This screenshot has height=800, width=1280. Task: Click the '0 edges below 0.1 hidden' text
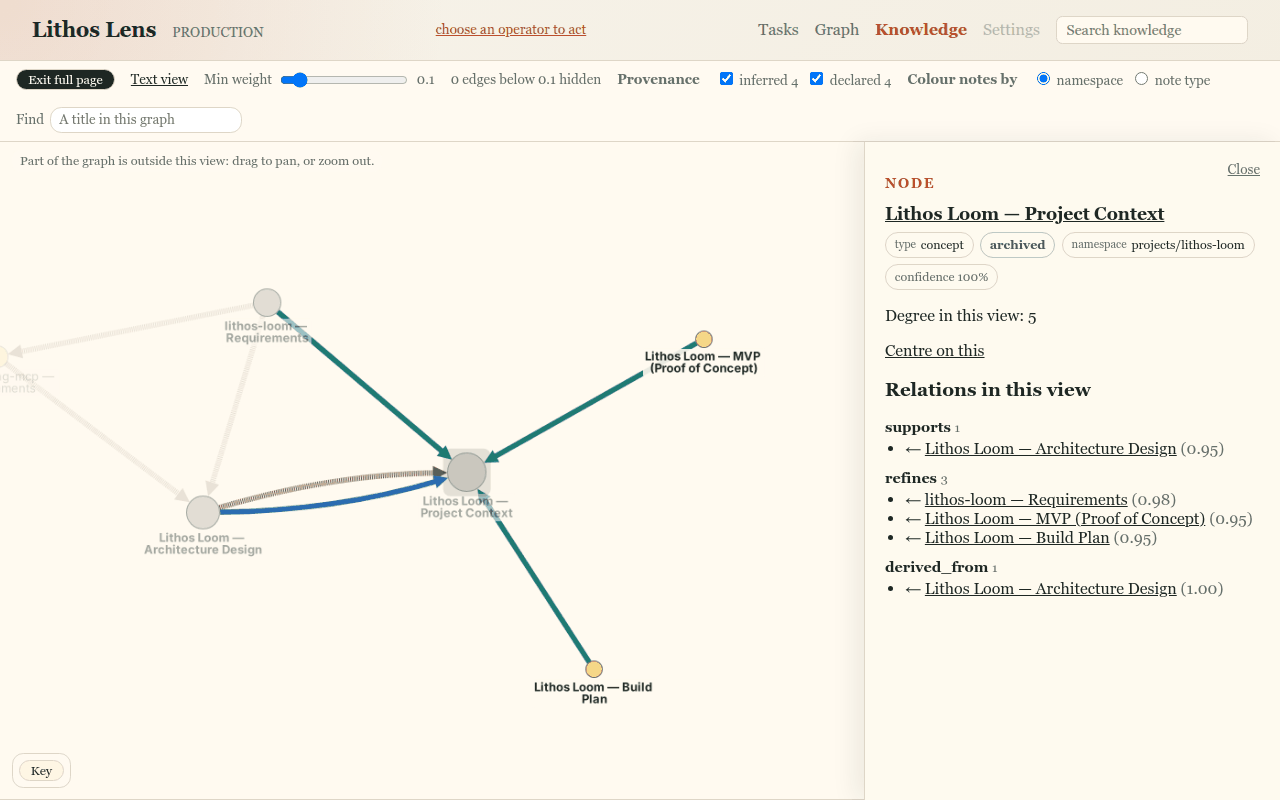point(526,80)
